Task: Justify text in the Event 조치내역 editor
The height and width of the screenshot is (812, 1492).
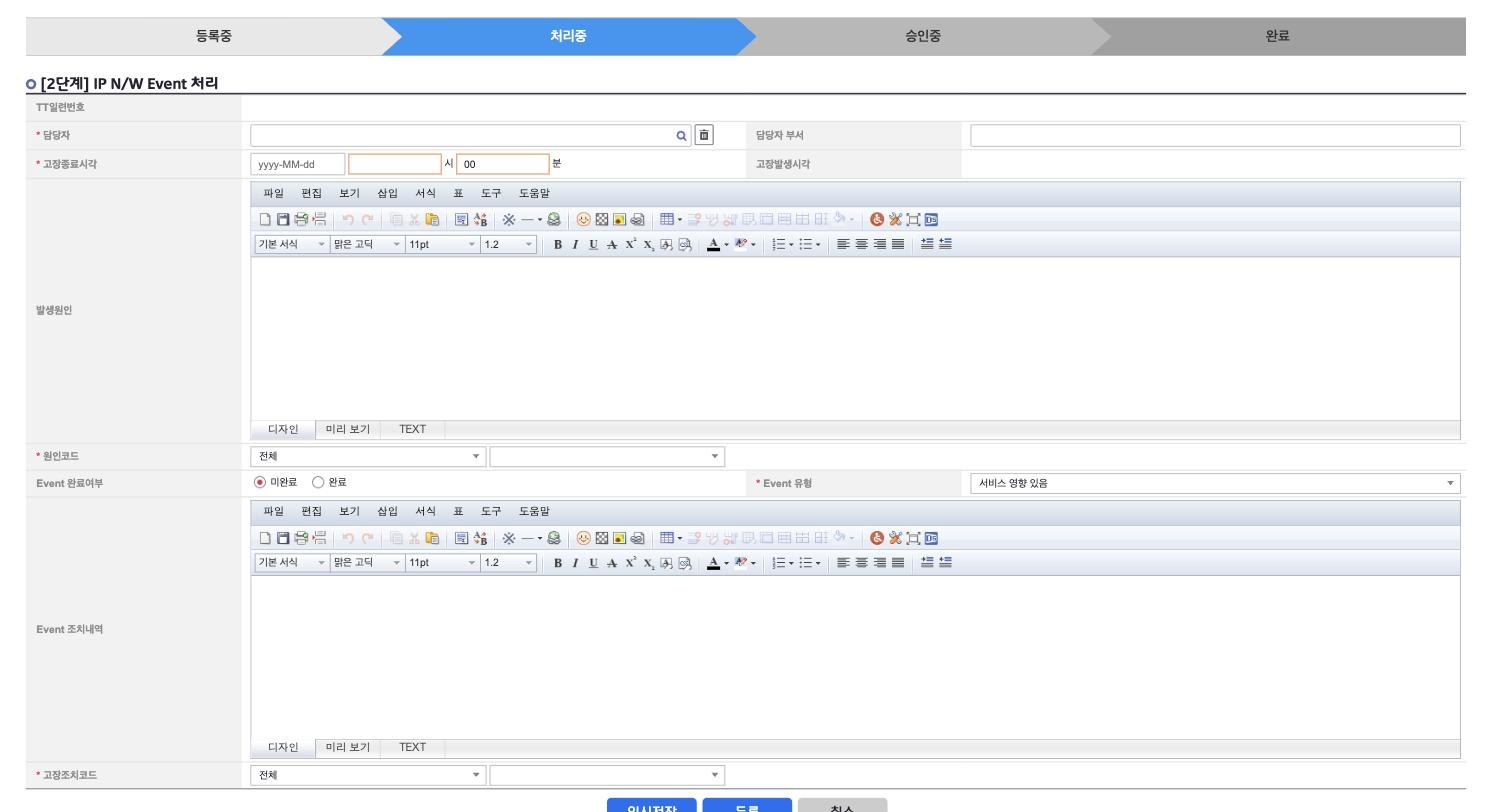Action: pyautogui.click(x=897, y=563)
